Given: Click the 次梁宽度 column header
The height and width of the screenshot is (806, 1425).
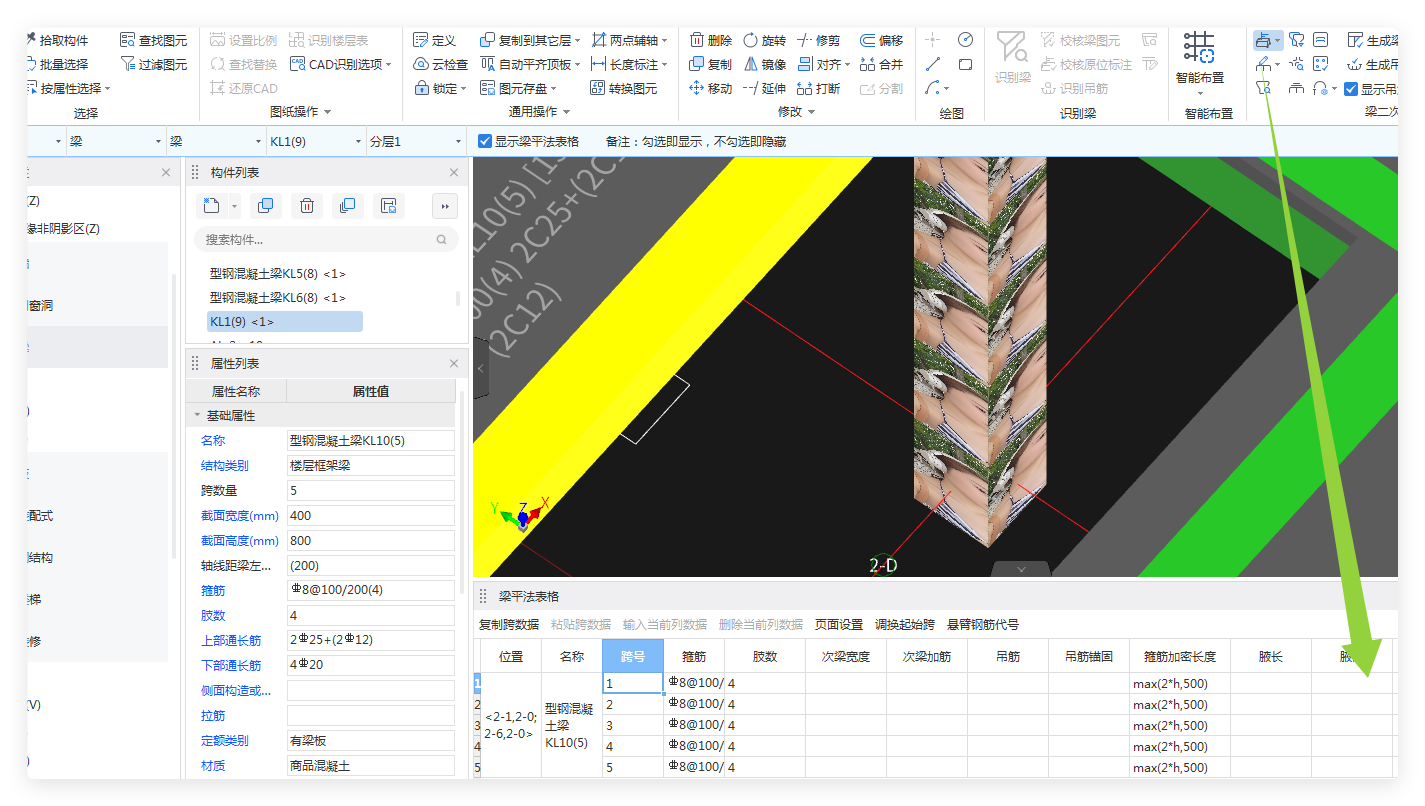Looking at the screenshot, I should (x=845, y=656).
